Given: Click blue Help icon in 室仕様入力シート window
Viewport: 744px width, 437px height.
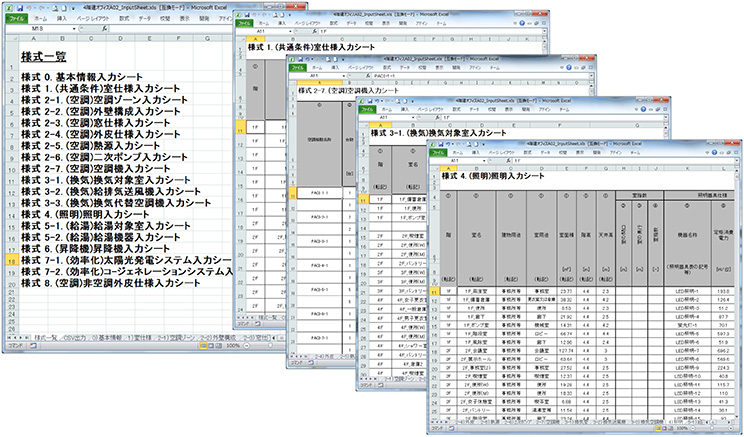Looking at the screenshot, I should (522, 23).
